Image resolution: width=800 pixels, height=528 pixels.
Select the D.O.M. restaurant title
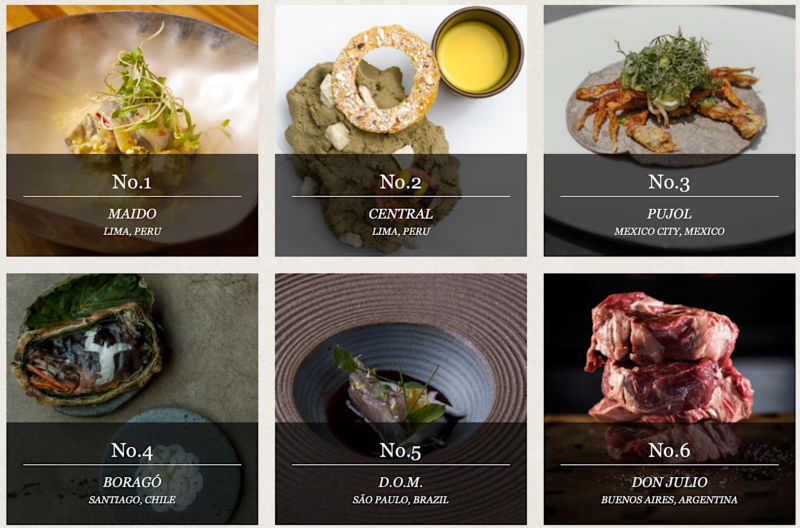pyautogui.click(x=401, y=482)
